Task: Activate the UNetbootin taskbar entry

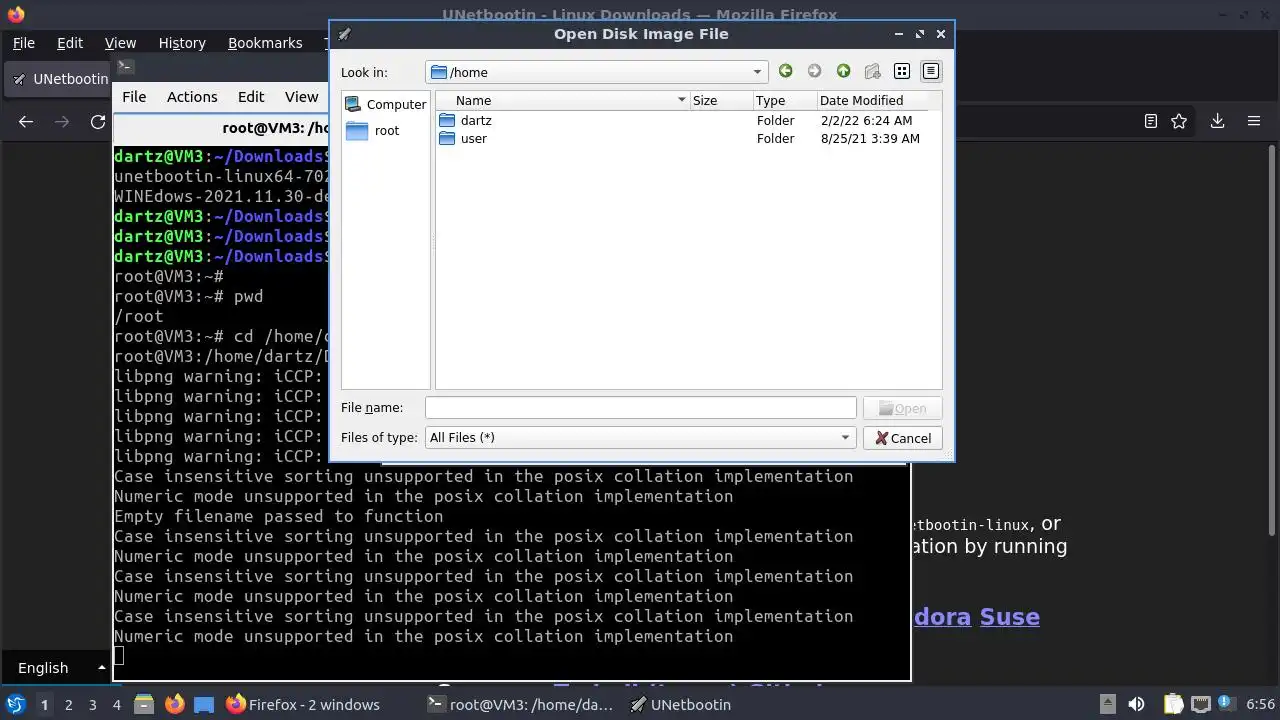Action: (x=680, y=704)
